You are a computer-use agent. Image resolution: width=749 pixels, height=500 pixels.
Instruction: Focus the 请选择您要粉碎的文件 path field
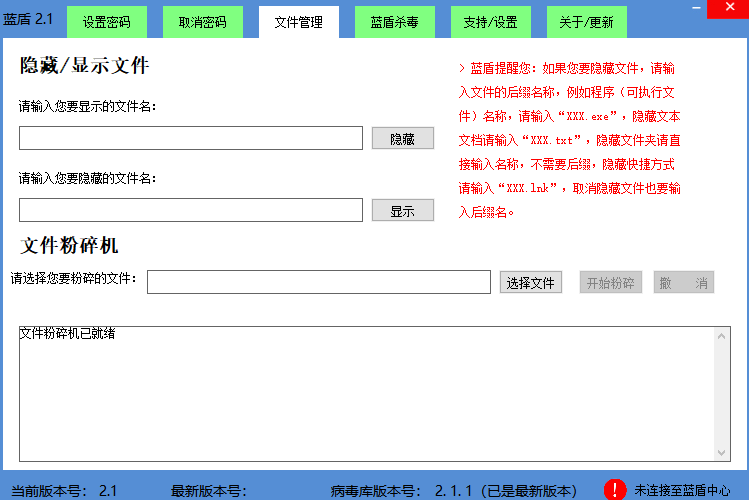(x=319, y=282)
